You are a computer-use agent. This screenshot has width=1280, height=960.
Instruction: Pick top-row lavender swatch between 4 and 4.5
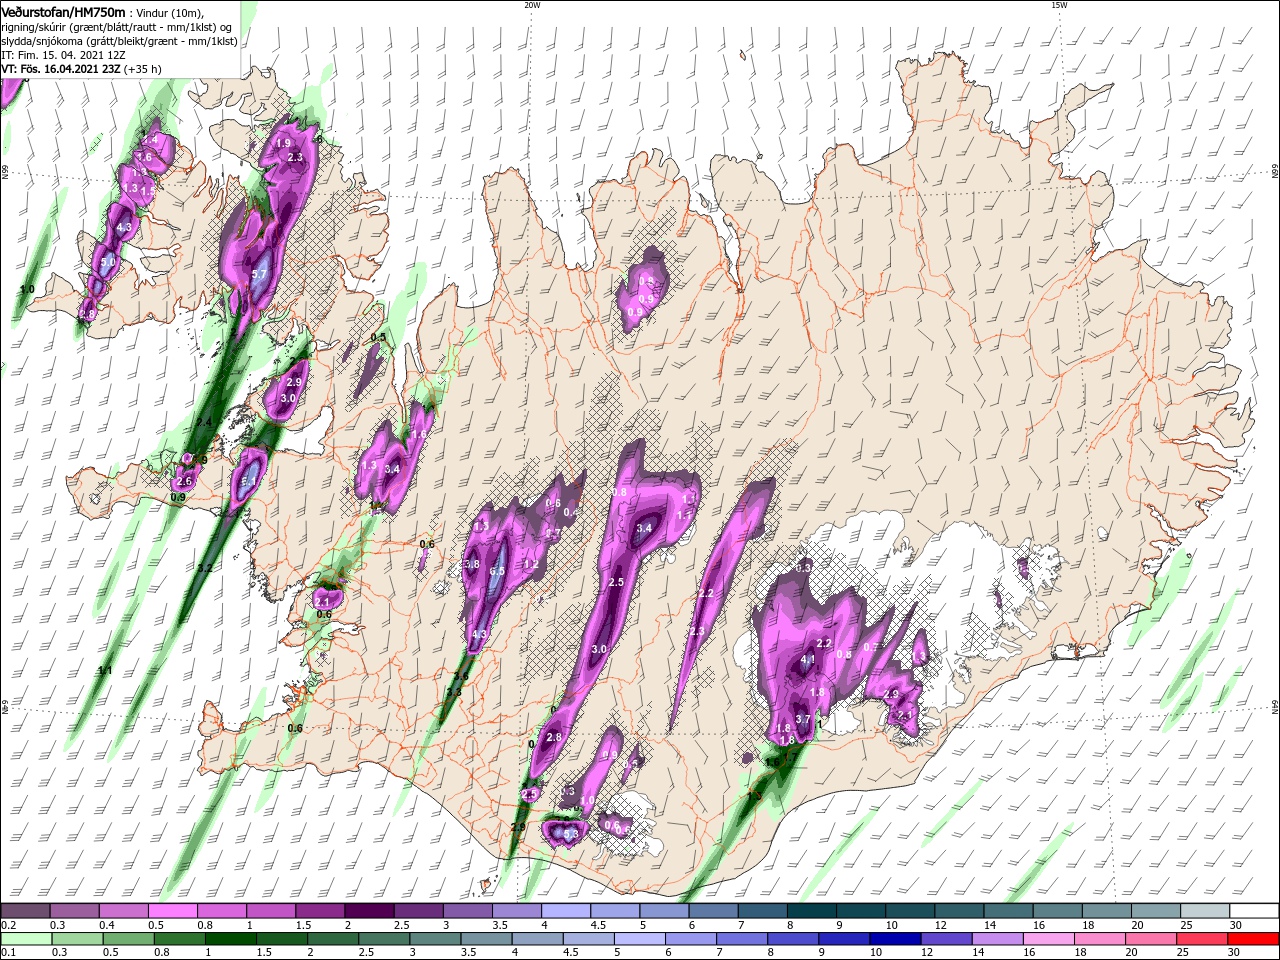click(566, 910)
